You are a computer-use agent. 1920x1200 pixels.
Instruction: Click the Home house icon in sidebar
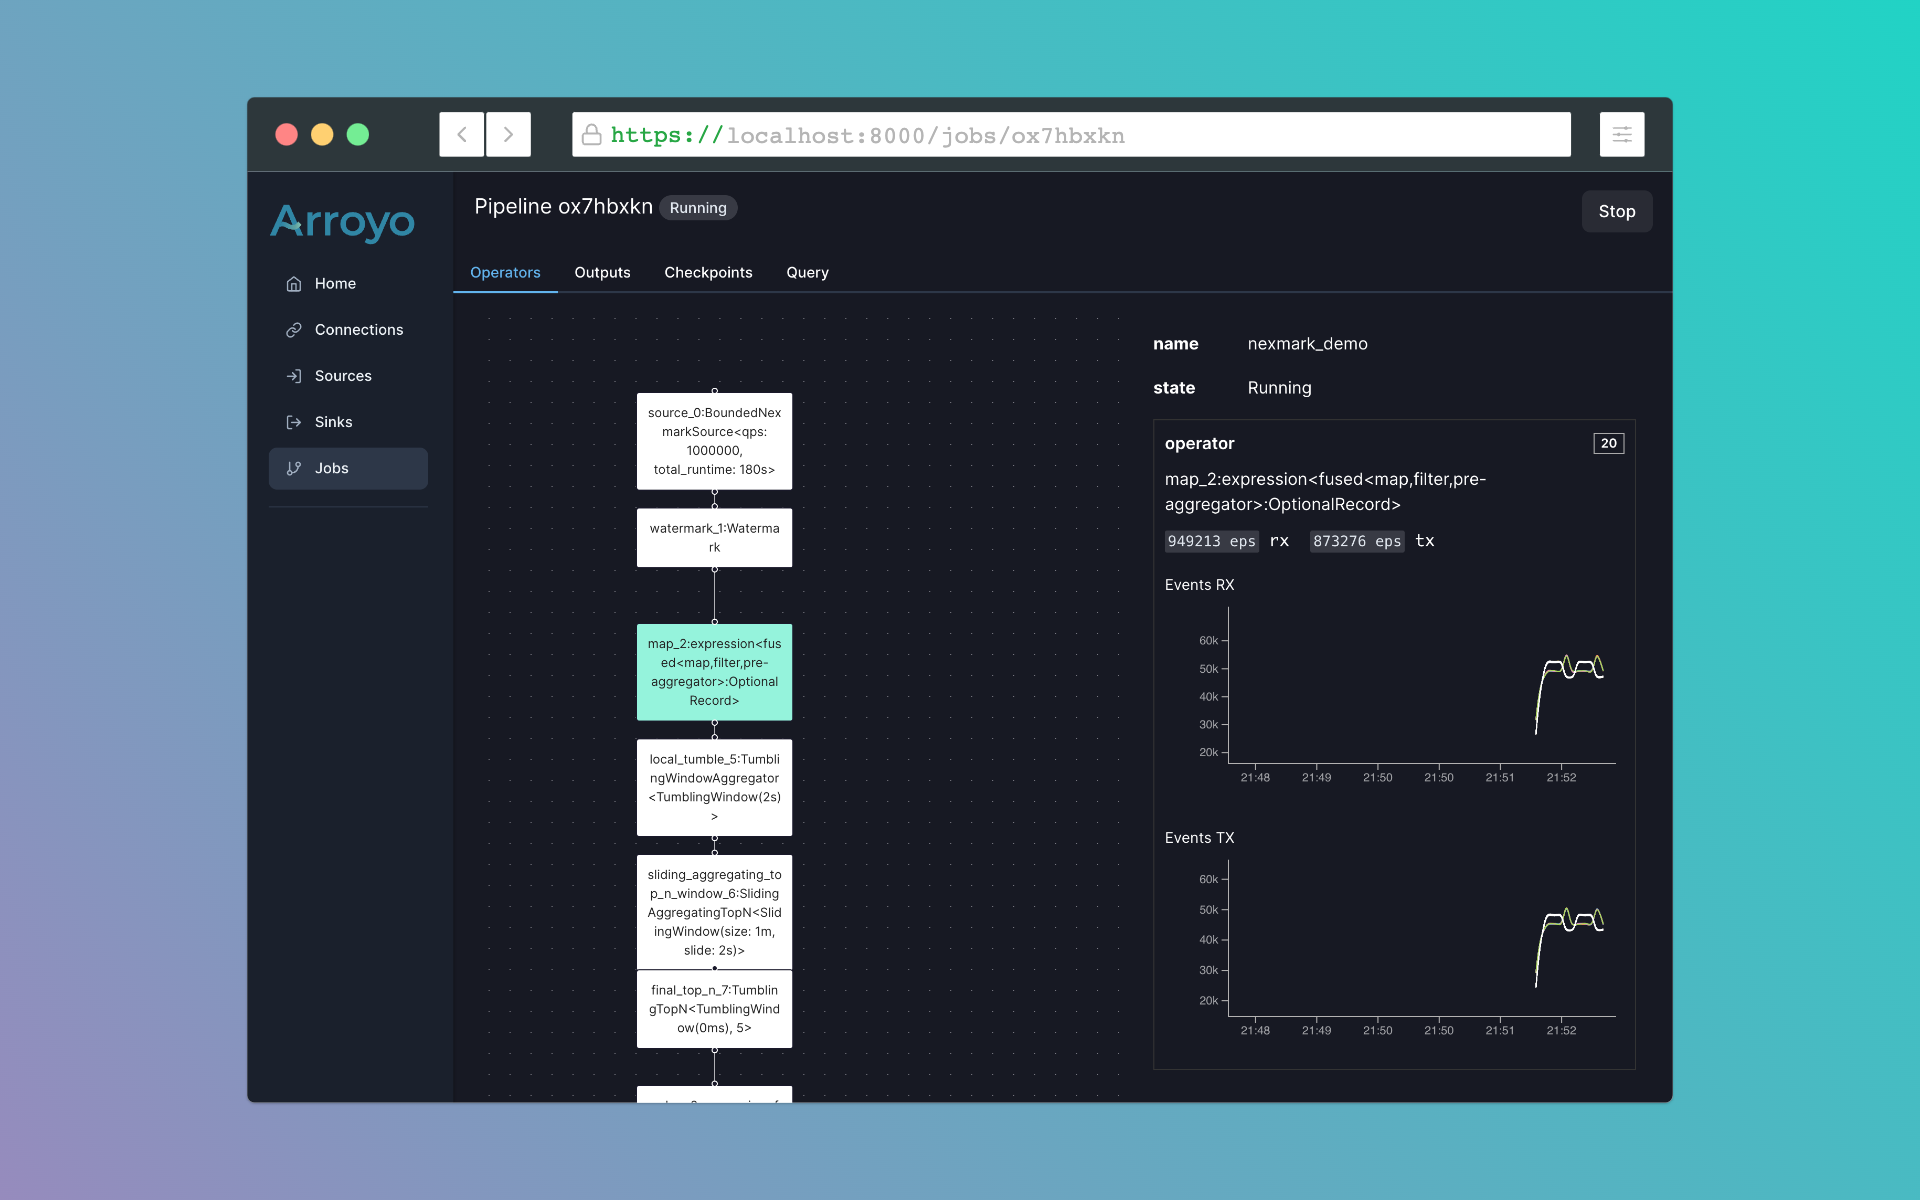(x=294, y=284)
